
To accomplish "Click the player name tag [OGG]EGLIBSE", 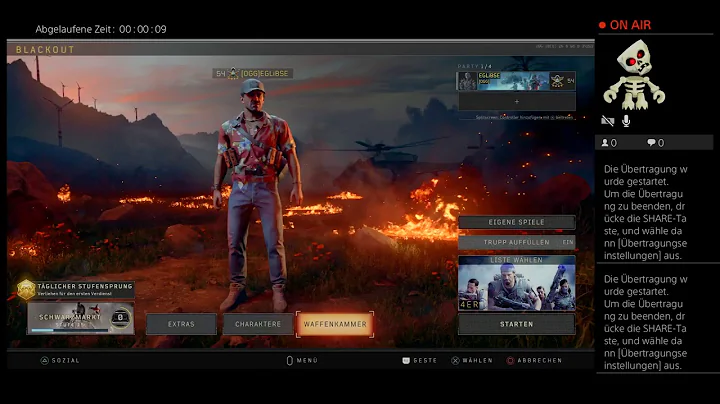I will pyautogui.click(x=264, y=73).
